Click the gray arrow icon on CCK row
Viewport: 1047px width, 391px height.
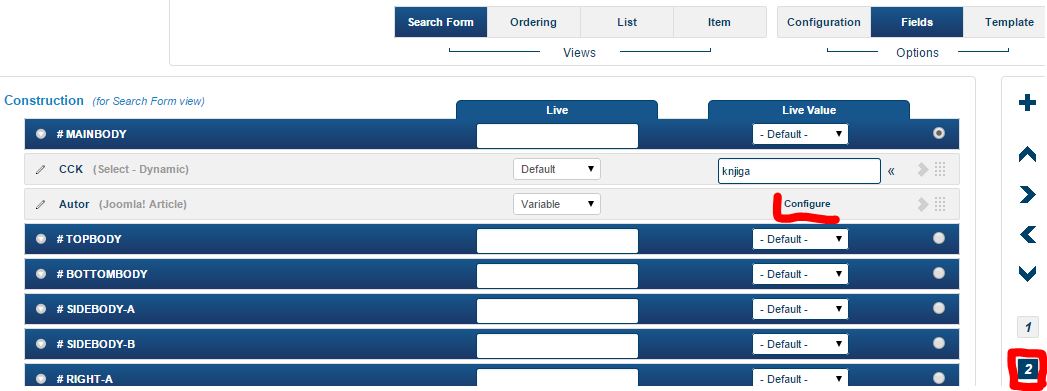pos(923,169)
